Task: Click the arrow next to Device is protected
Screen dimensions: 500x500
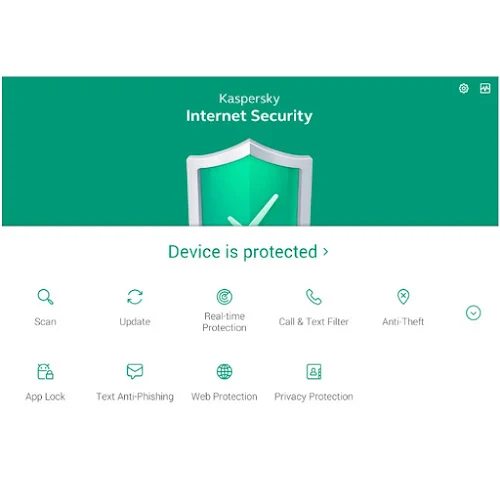Action: coord(326,252)
